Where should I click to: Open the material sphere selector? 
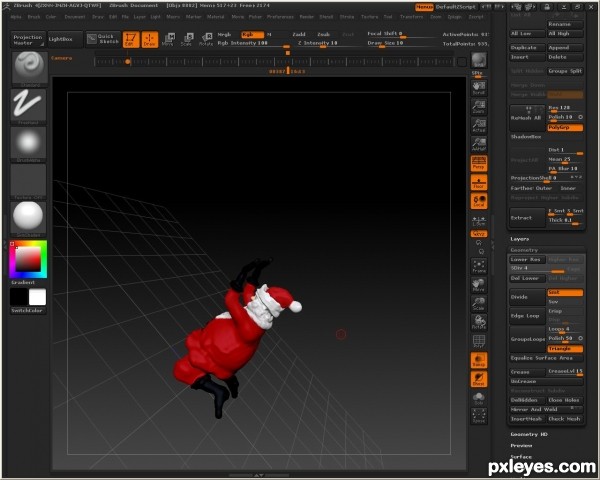(x=29, y=219)
